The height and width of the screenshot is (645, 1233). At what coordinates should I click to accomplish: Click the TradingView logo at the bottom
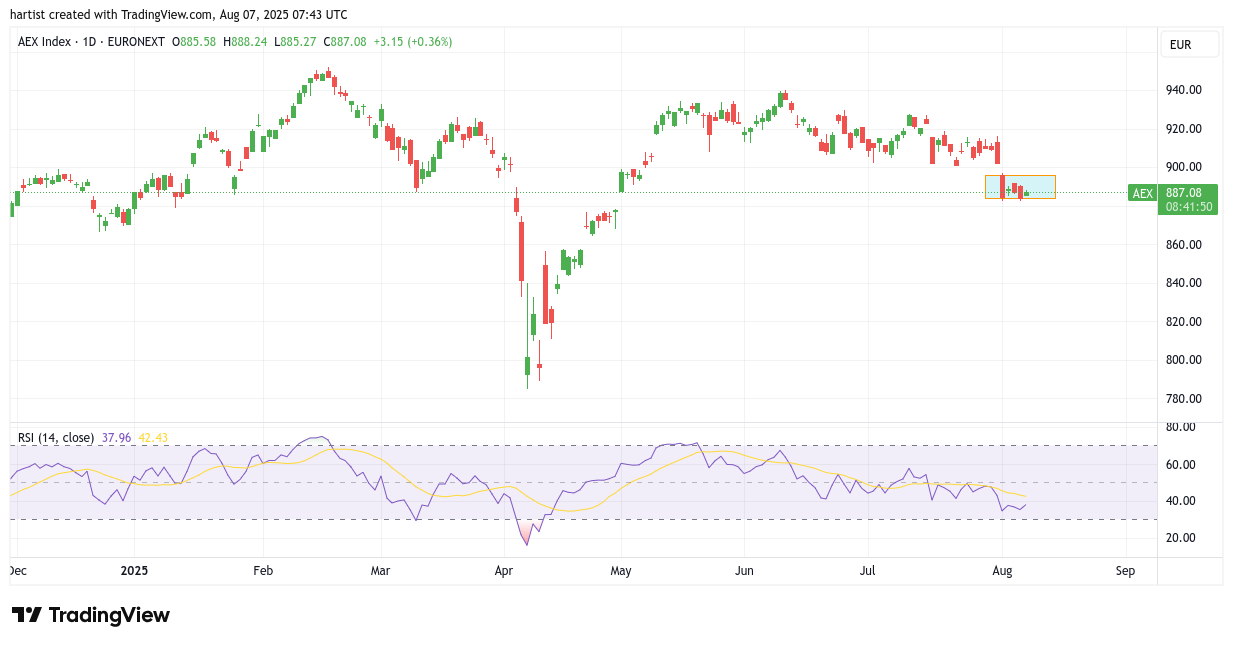click(91, 615)
